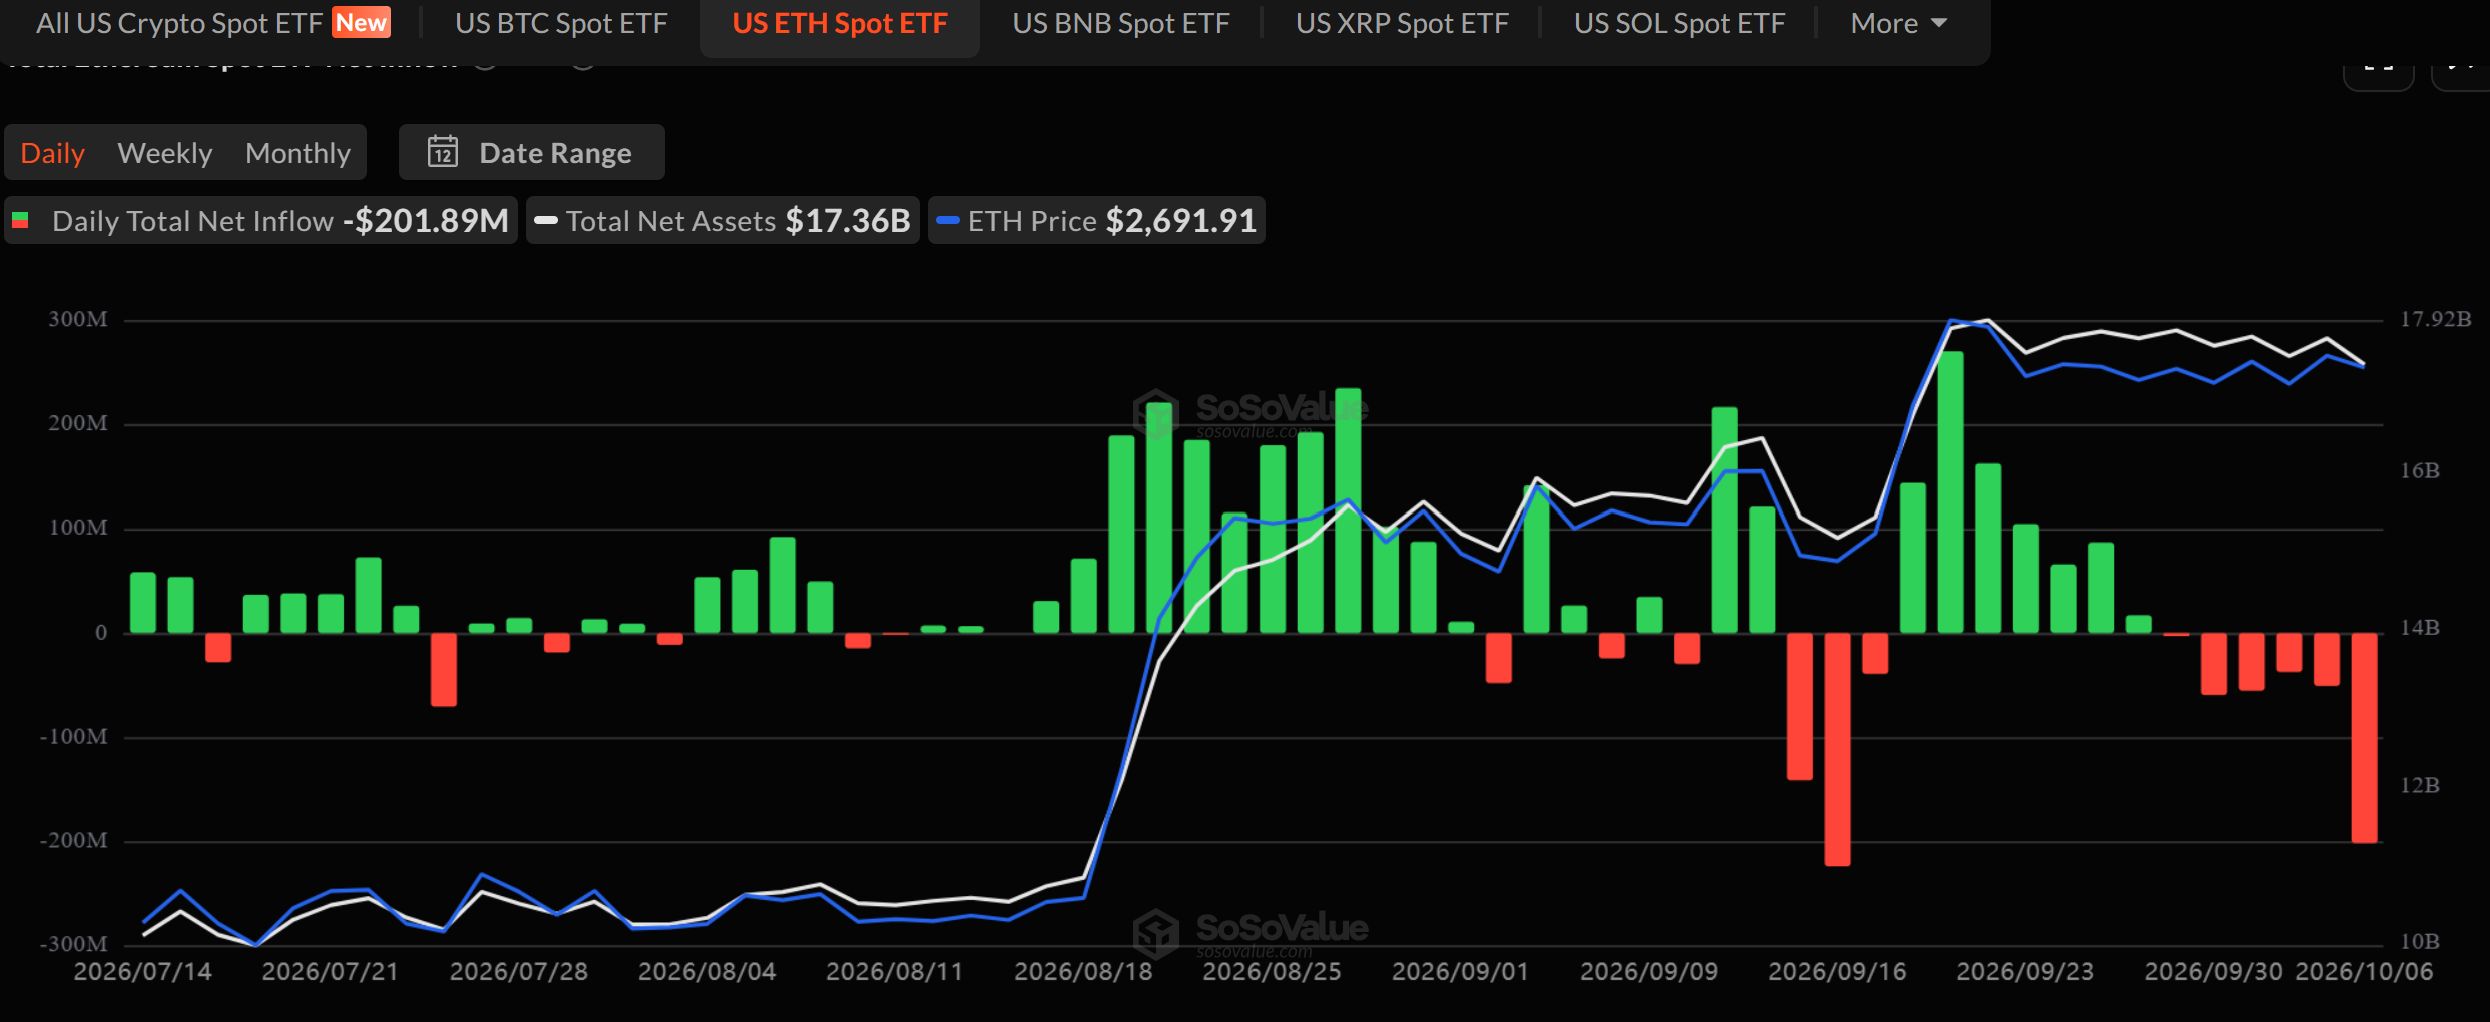The height and width of the screenshot is (1022, 2490).
Task: Switch chart to Monthly interval
Action: 298,153
